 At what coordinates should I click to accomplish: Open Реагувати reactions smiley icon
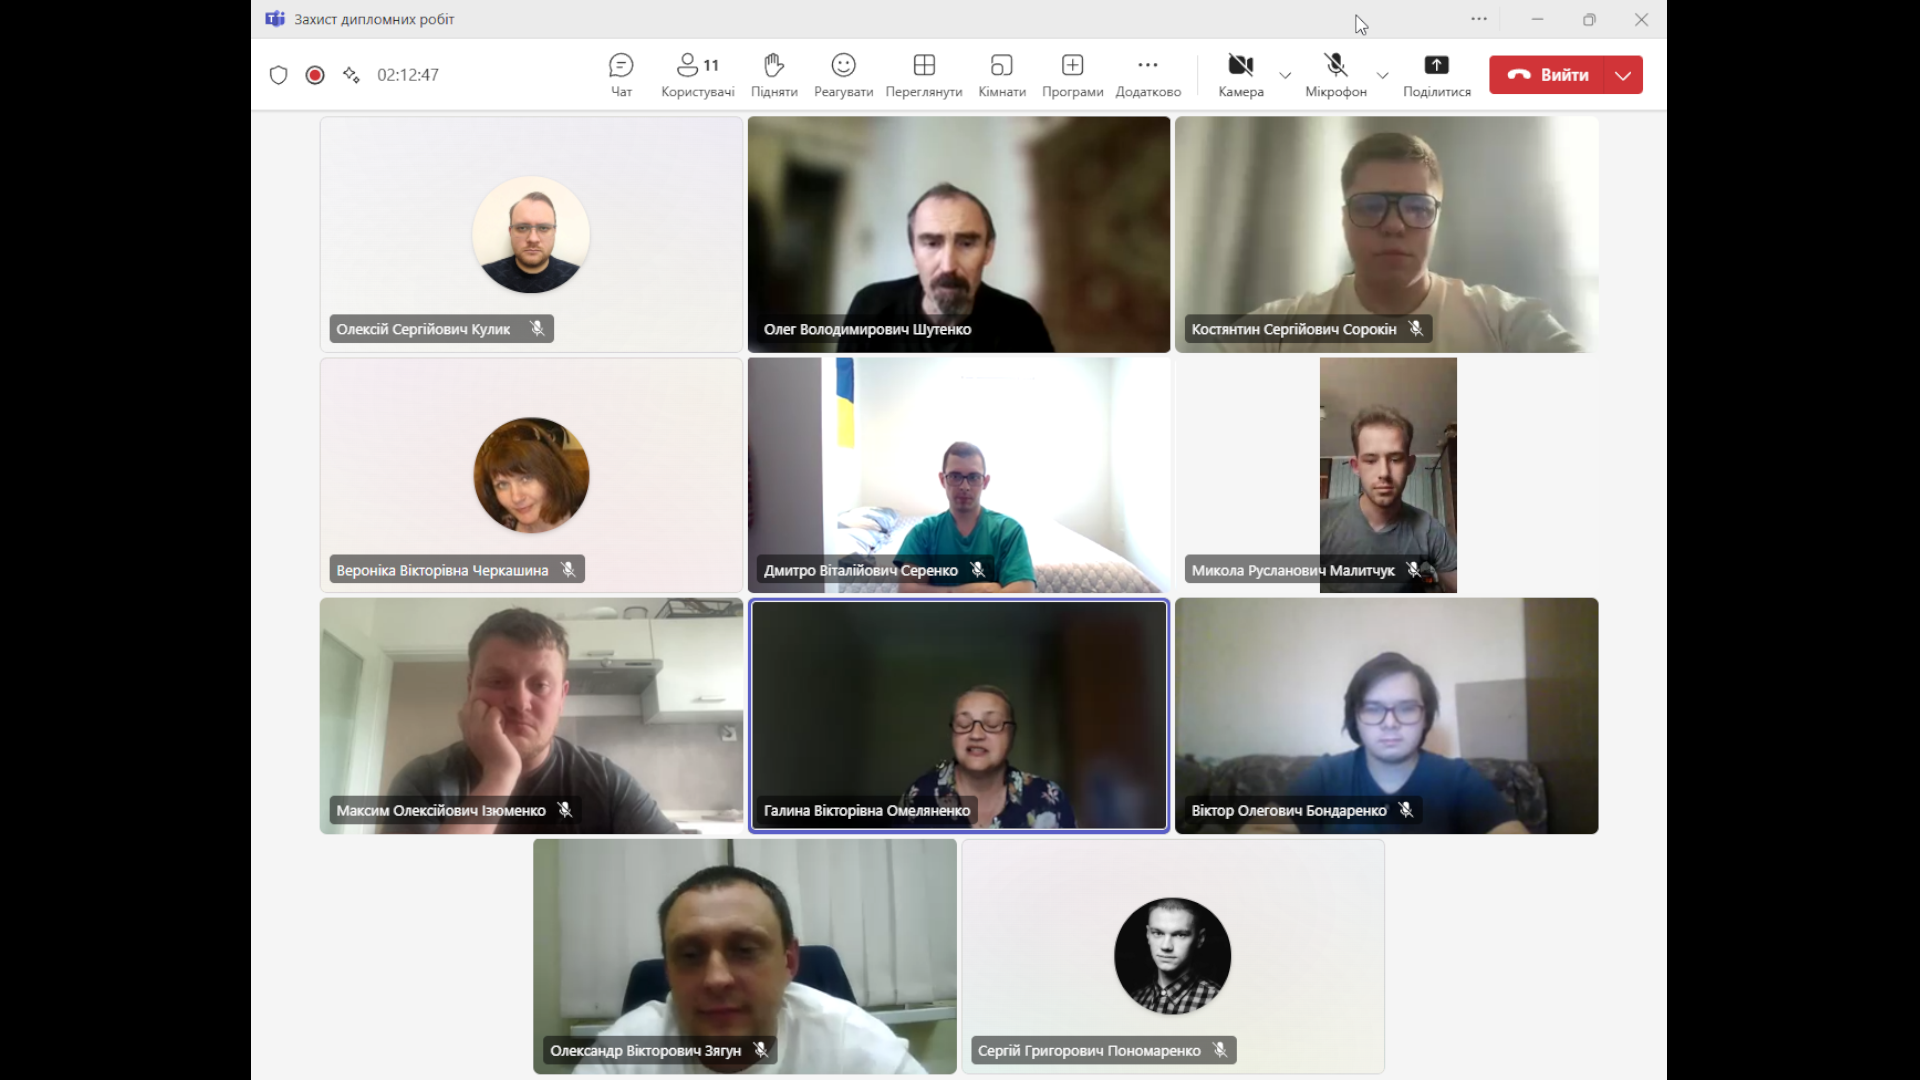pyautogui.click(x=843, y=66)
